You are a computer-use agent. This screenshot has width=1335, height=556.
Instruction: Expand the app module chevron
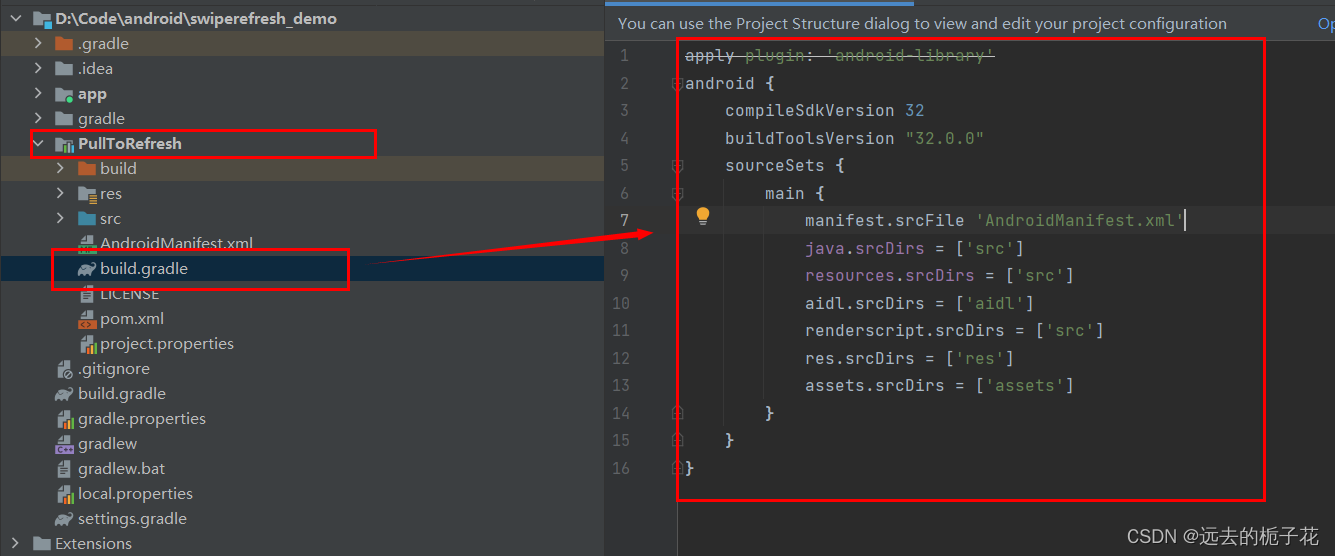coord(38,93)
